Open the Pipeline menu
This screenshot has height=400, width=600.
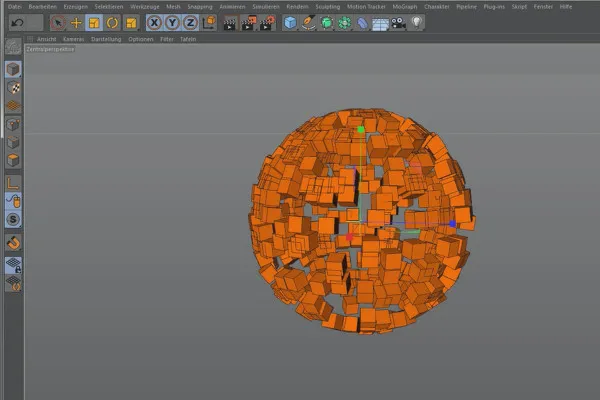(466, 7)
